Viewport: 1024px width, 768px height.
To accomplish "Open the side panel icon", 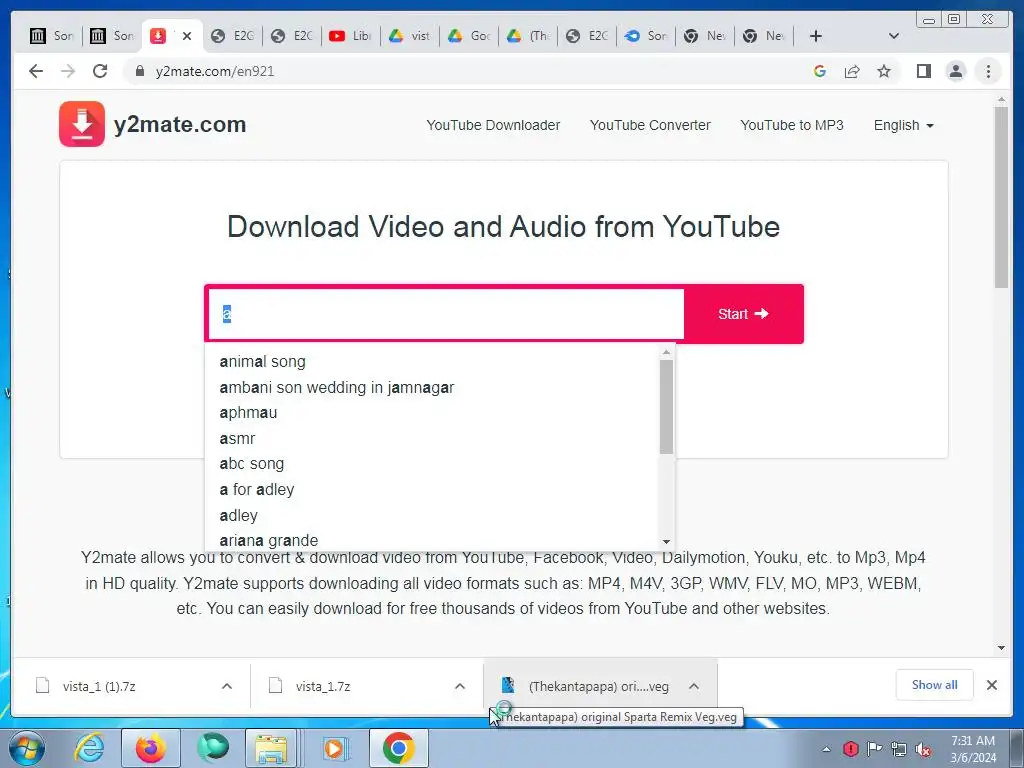I will (923, 71).
